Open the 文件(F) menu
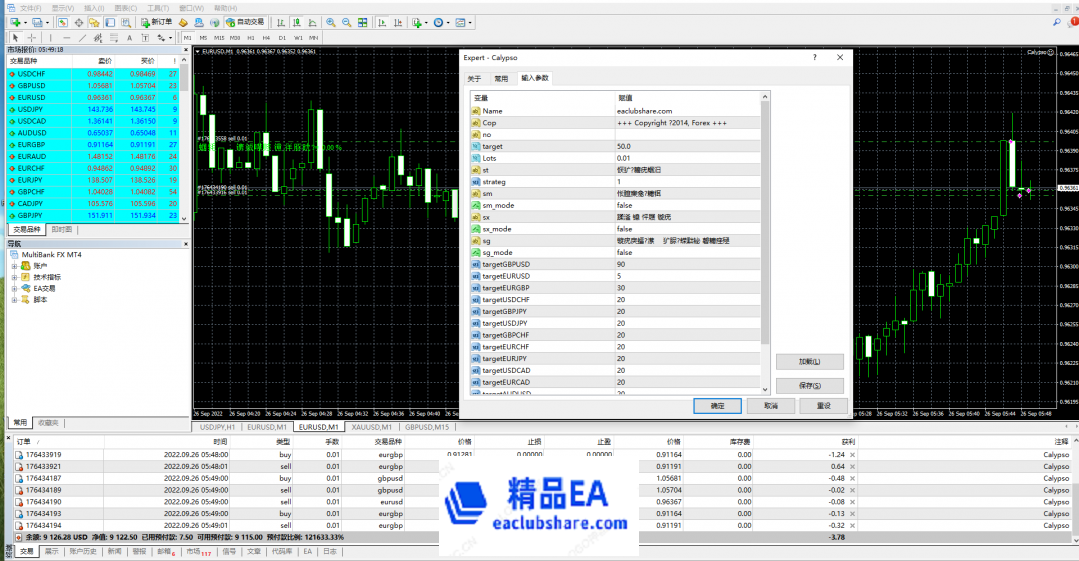The width and height of the screenshot is (1079, 561). click(x=30, y=8)
